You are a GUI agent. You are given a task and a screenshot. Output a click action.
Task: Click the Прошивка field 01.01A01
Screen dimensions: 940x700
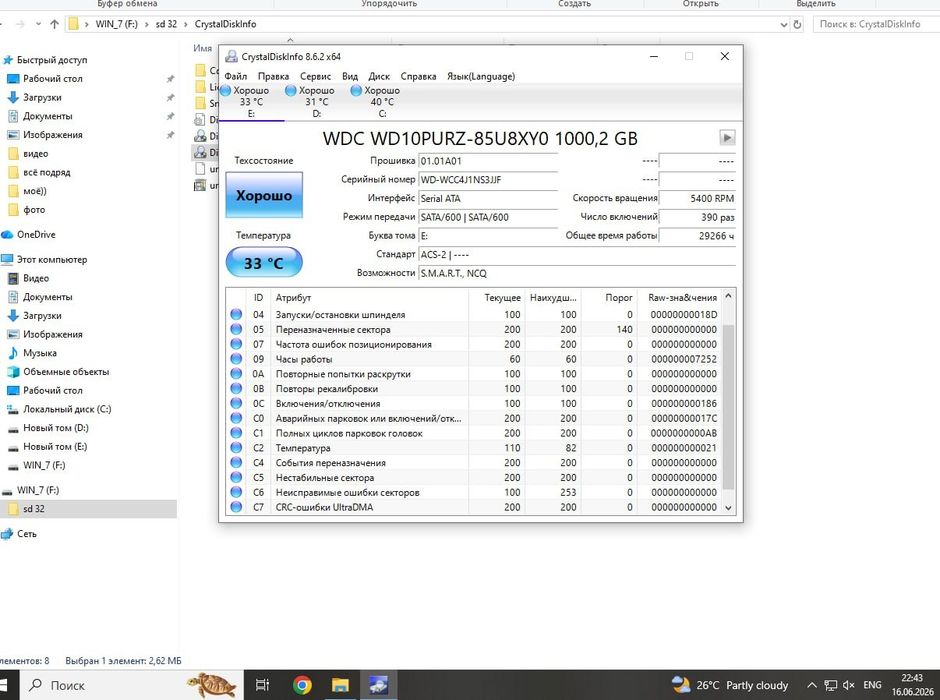pos(488,161)
